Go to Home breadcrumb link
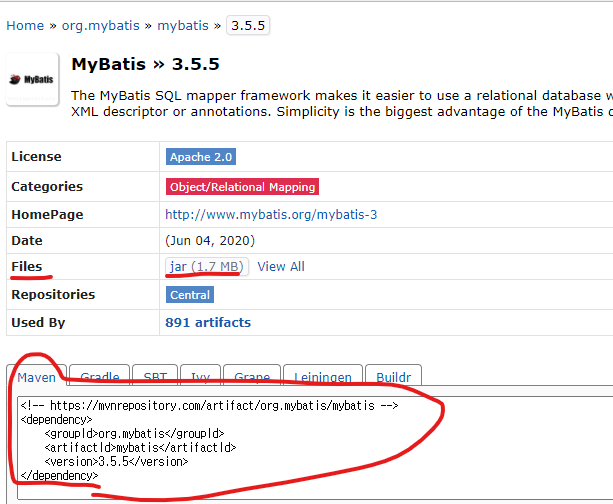Viewport: 613px width, 504px height. click(x=25, y=26)
